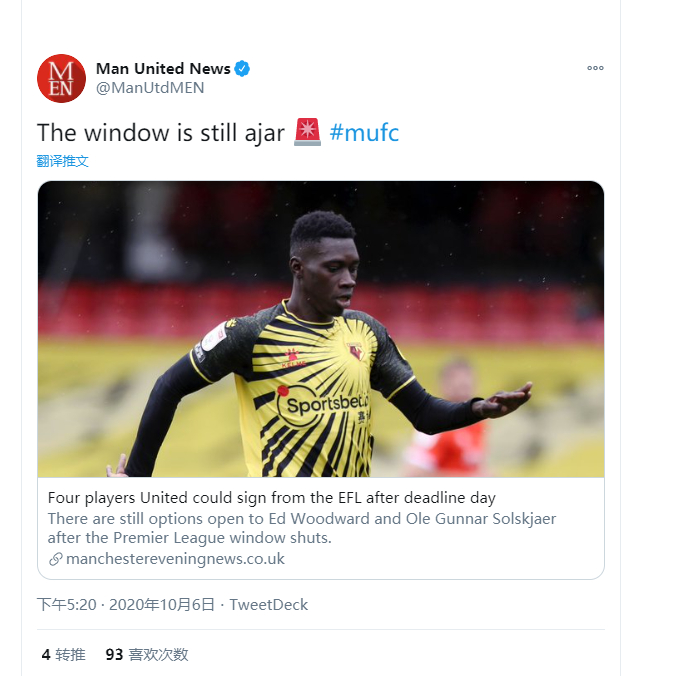Open the #mufc hashtag link

point(364,133)
